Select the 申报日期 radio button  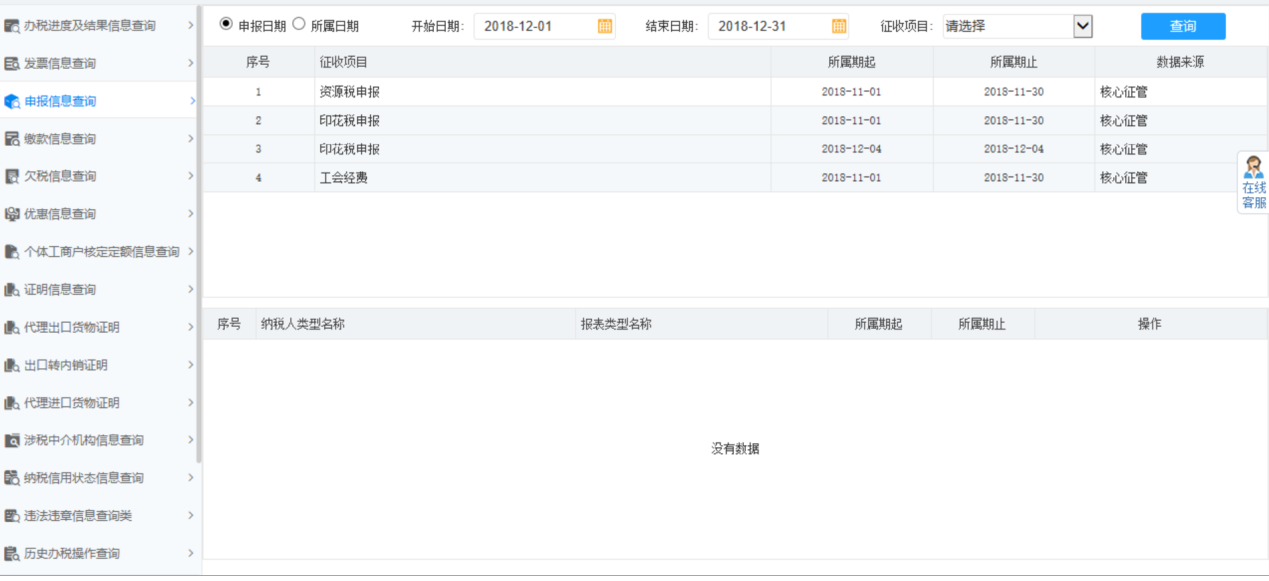pos(226,24)
